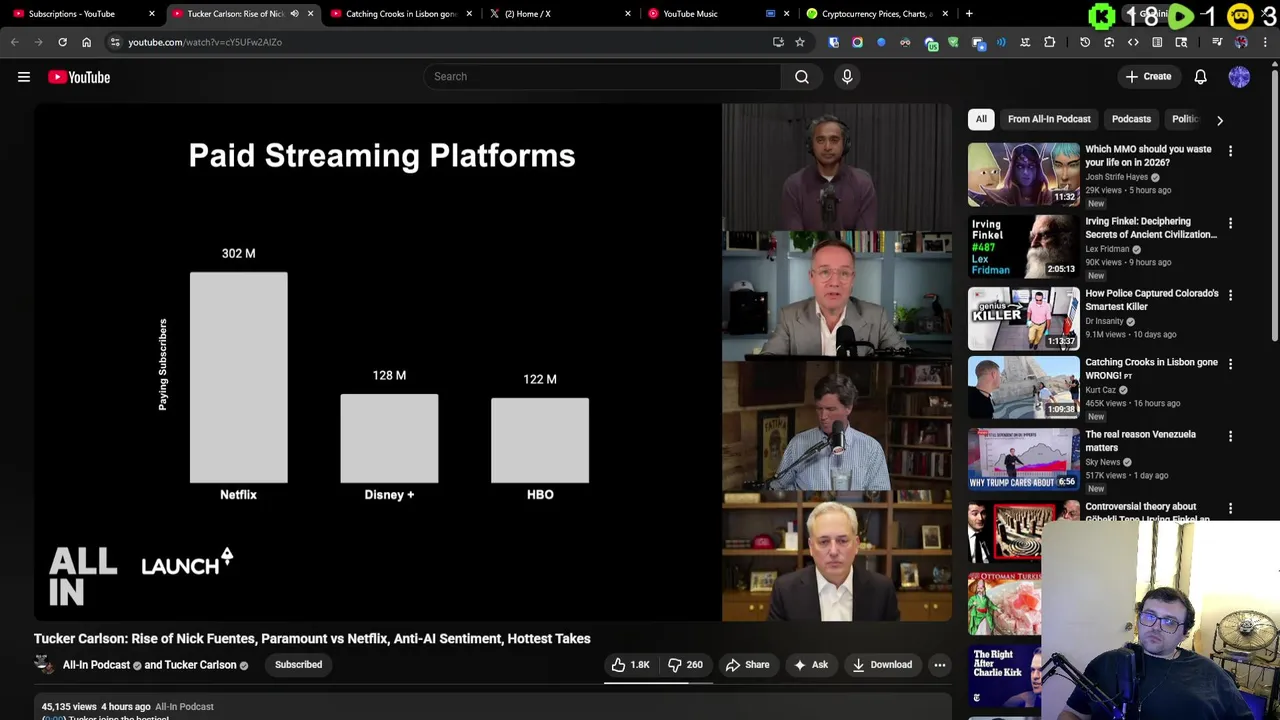Image resolution: width=1280 pixels, height=720 pixels.
Task: Open How Police Captured Colorado's Smartest Killer
Action: click(1152, 300)
